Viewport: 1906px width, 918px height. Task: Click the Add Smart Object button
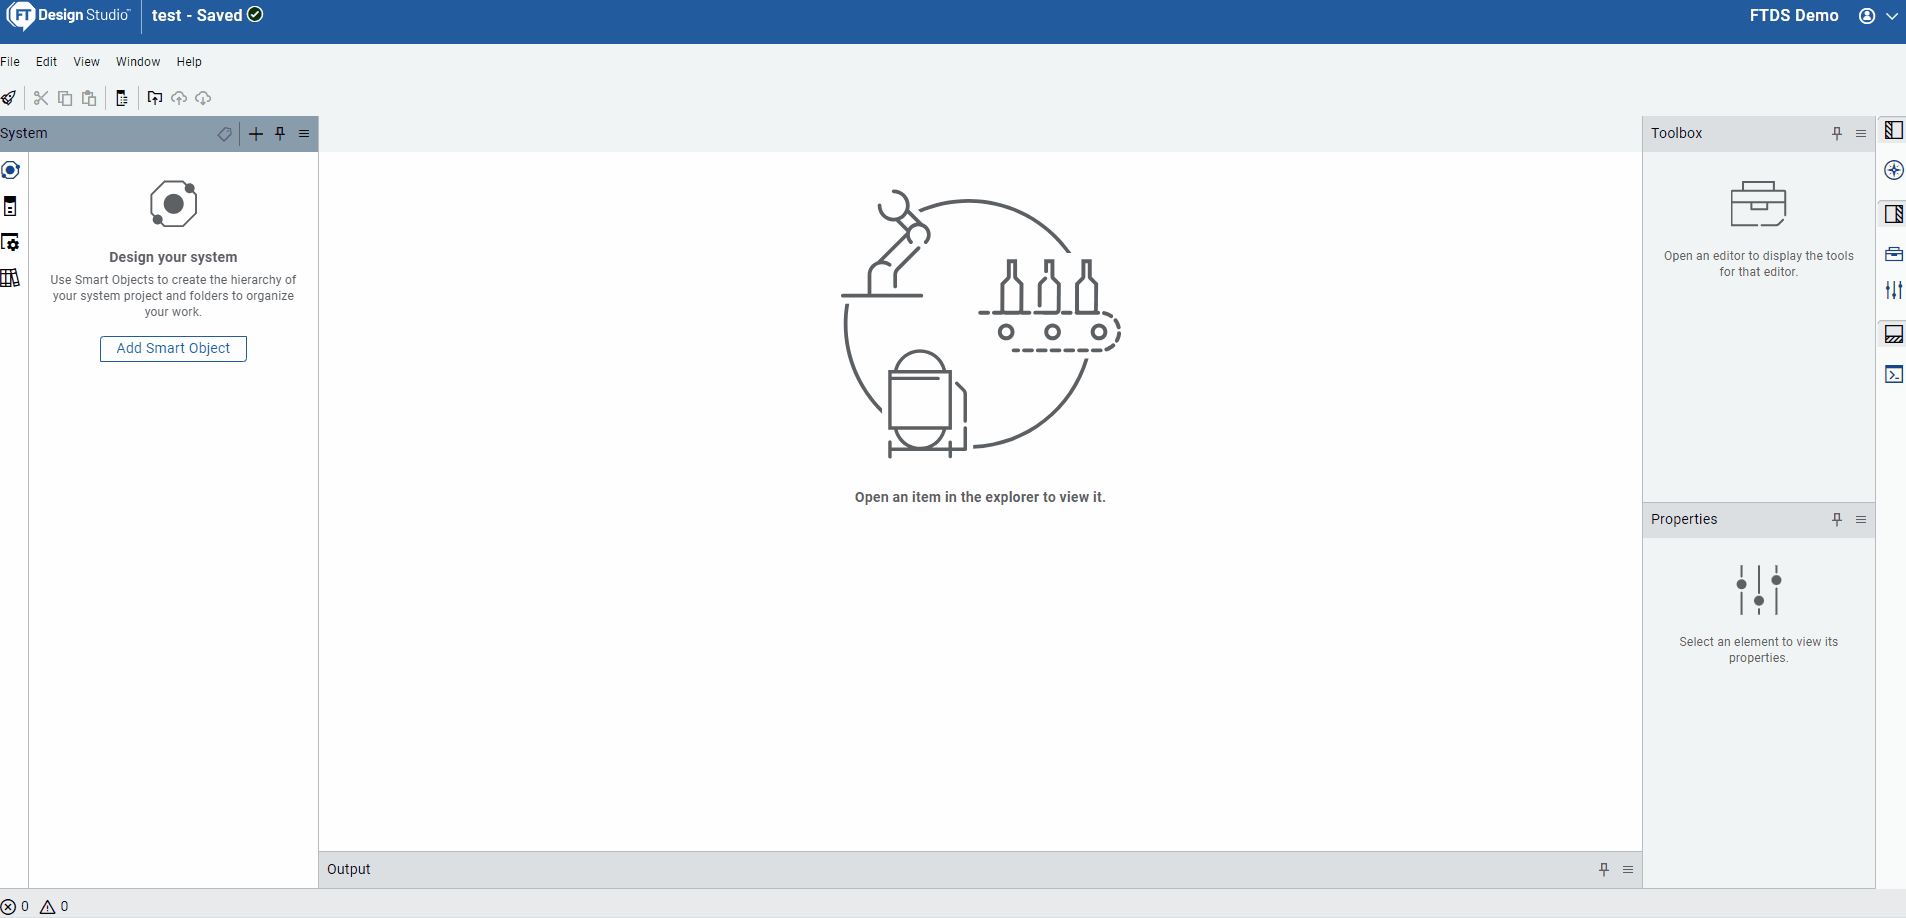click(173, 348)
